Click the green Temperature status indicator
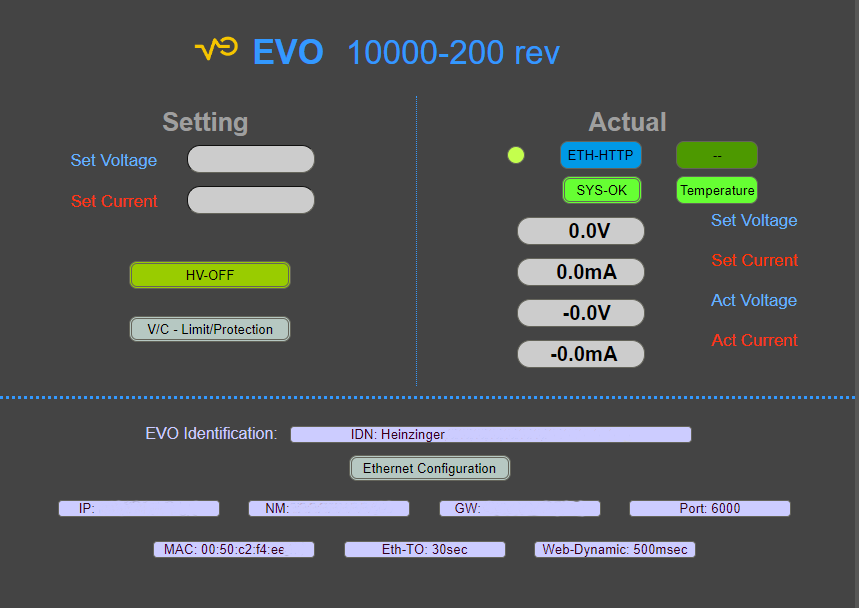This screenshot has width=859, height=608. point(717,190)
